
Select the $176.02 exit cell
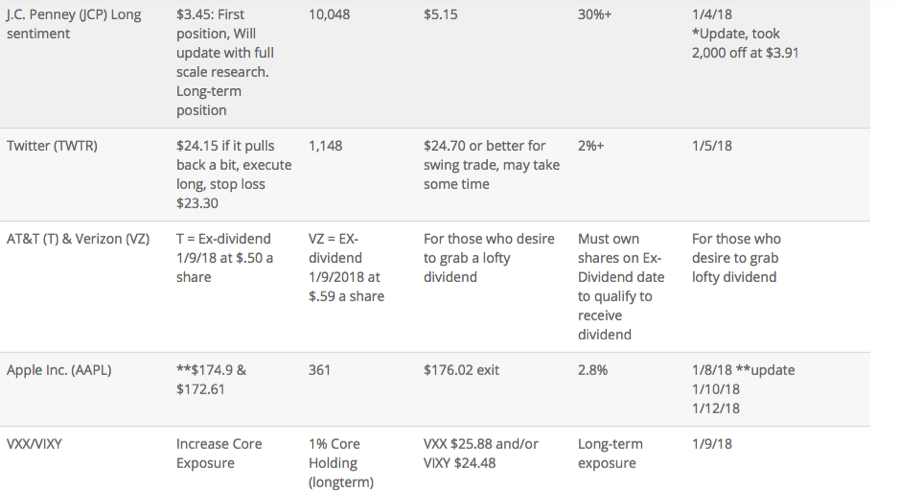point(461,370)
